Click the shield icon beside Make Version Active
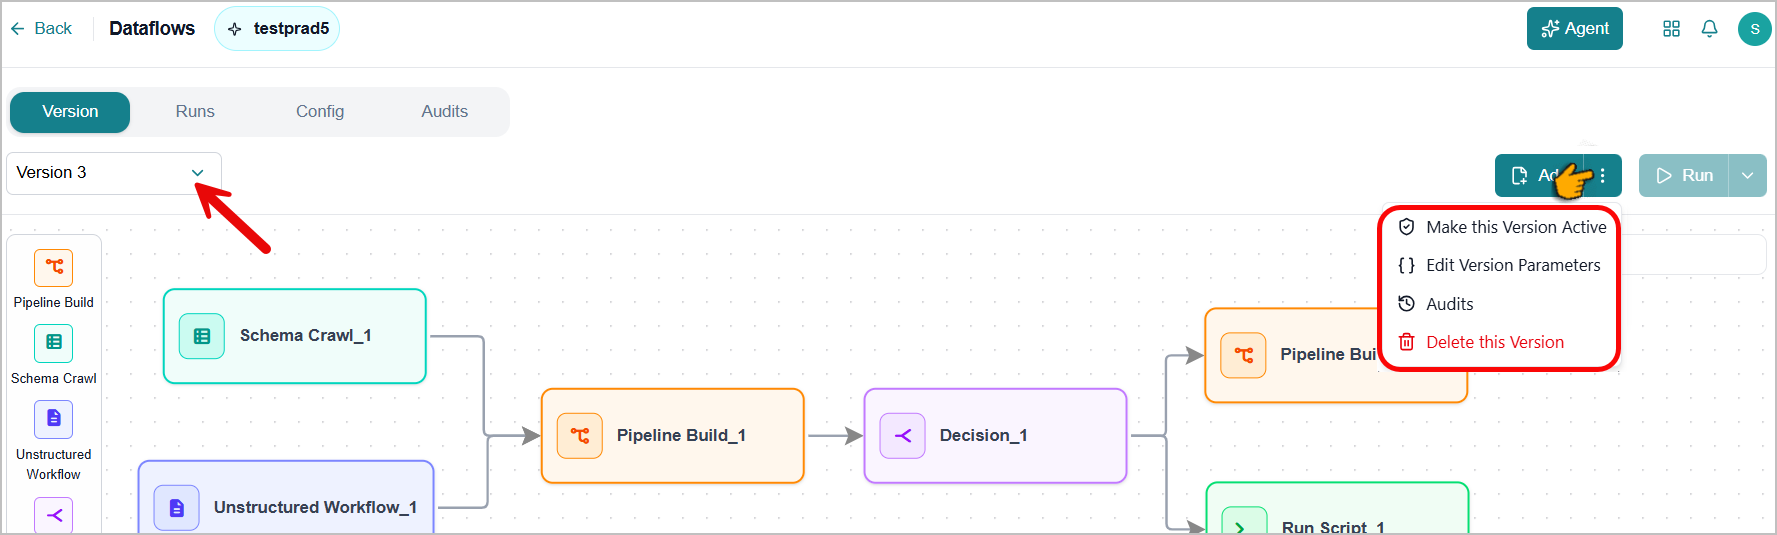This screenshot has height=535, width=1777. (x=1406, y=227)
